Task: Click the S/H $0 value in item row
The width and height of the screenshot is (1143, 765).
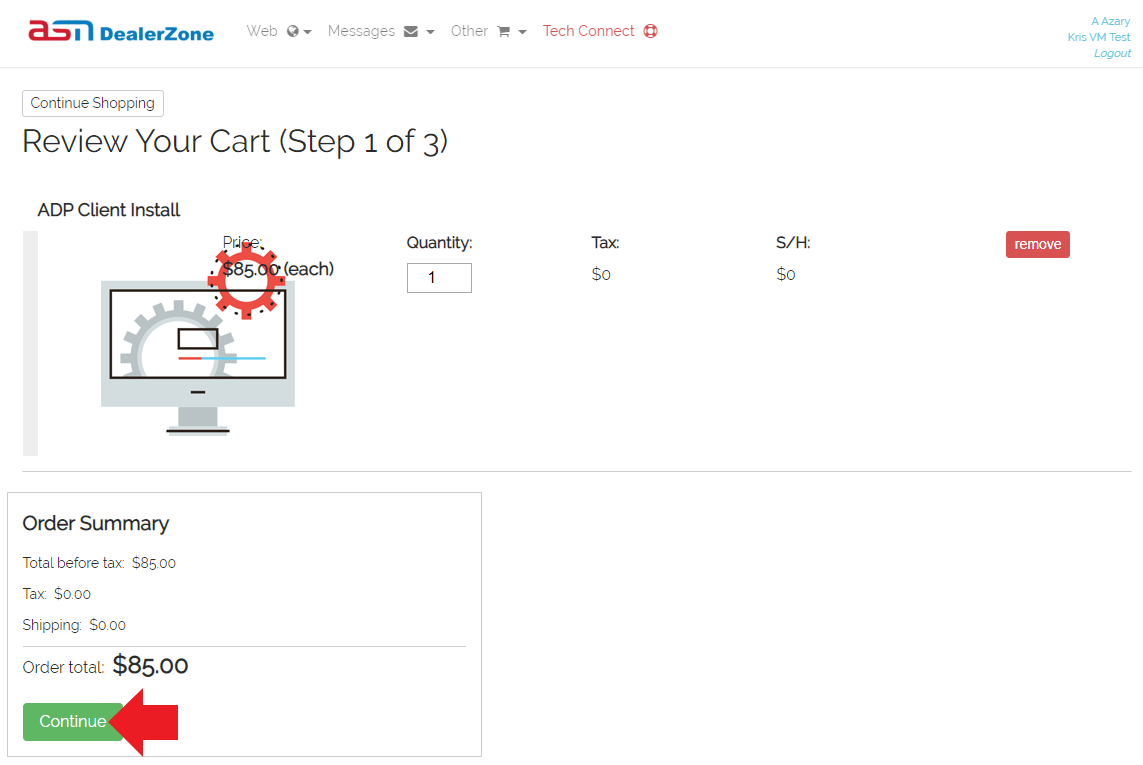Action: point(785,274)
